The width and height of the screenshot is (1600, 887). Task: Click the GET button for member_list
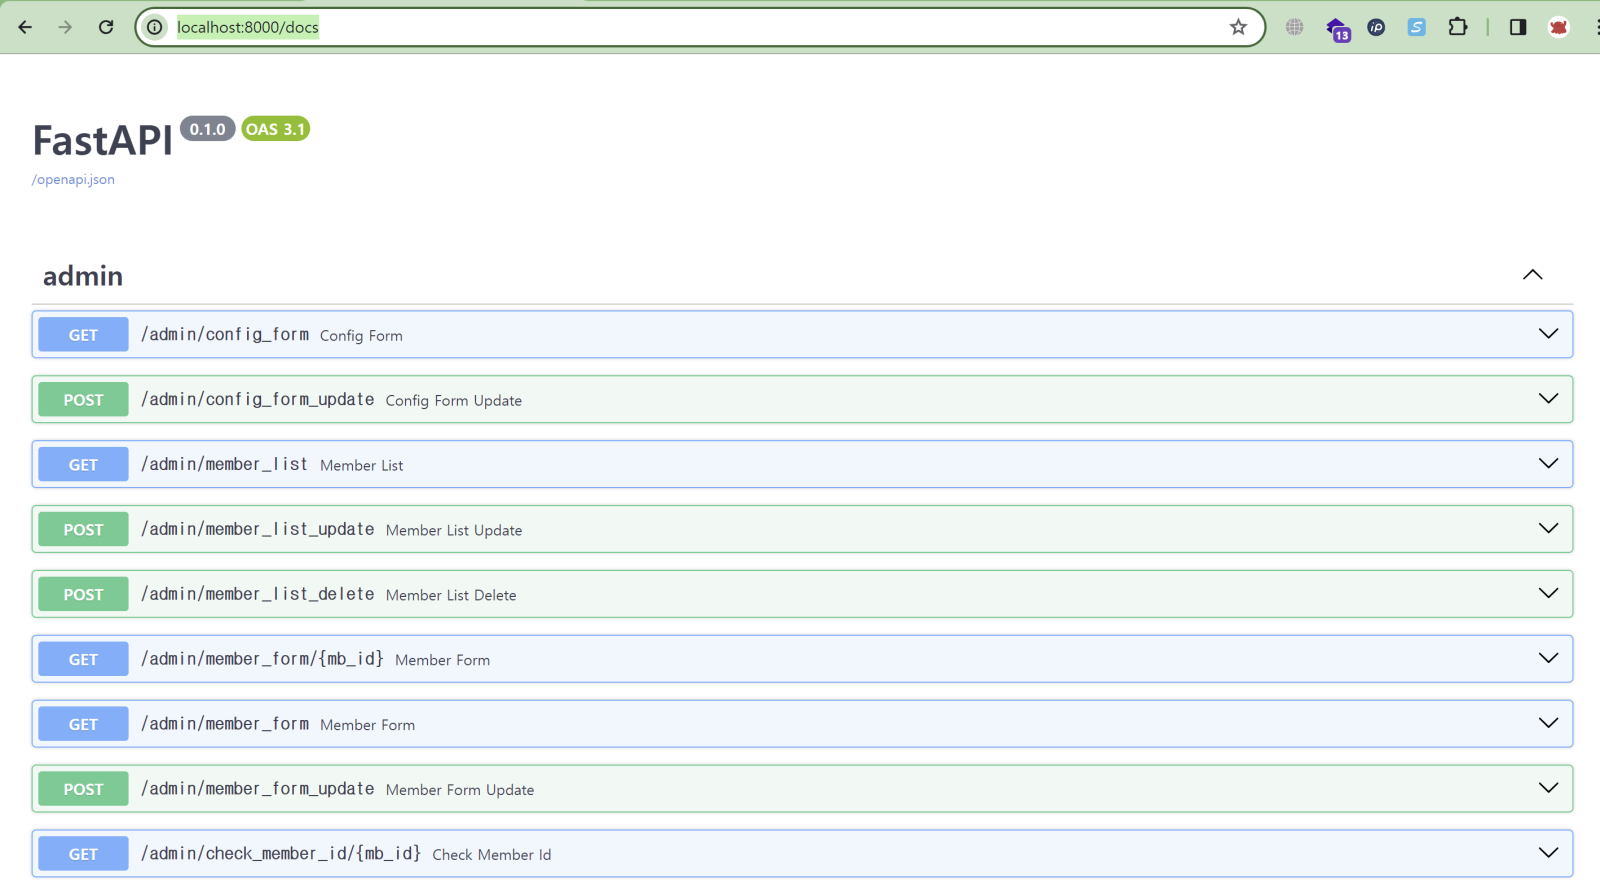pos(83,465)
